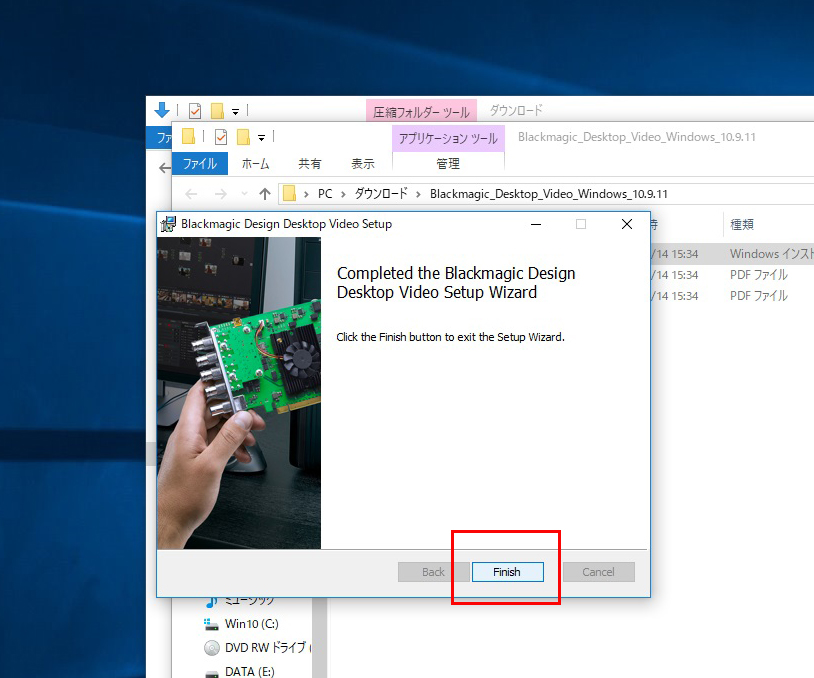Open the quick access toolbar dropdown in front Explorer
This screenshot has width=814, height=678.
(262, 138)
